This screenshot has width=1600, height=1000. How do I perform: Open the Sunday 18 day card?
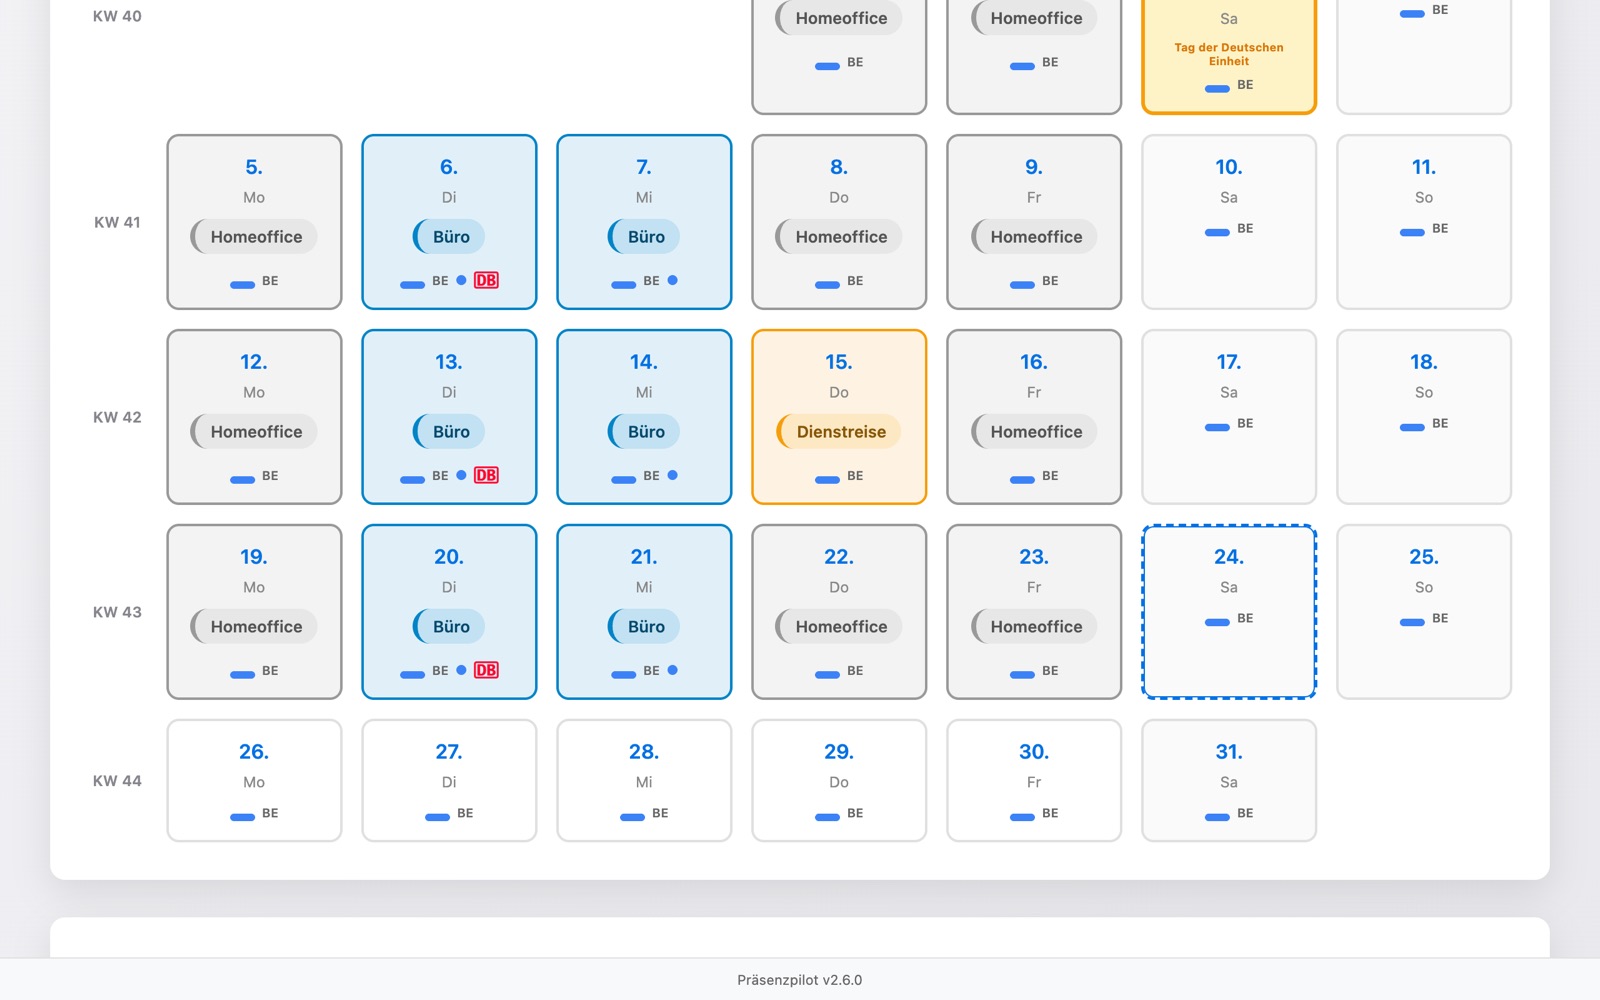pos(1424,417)
